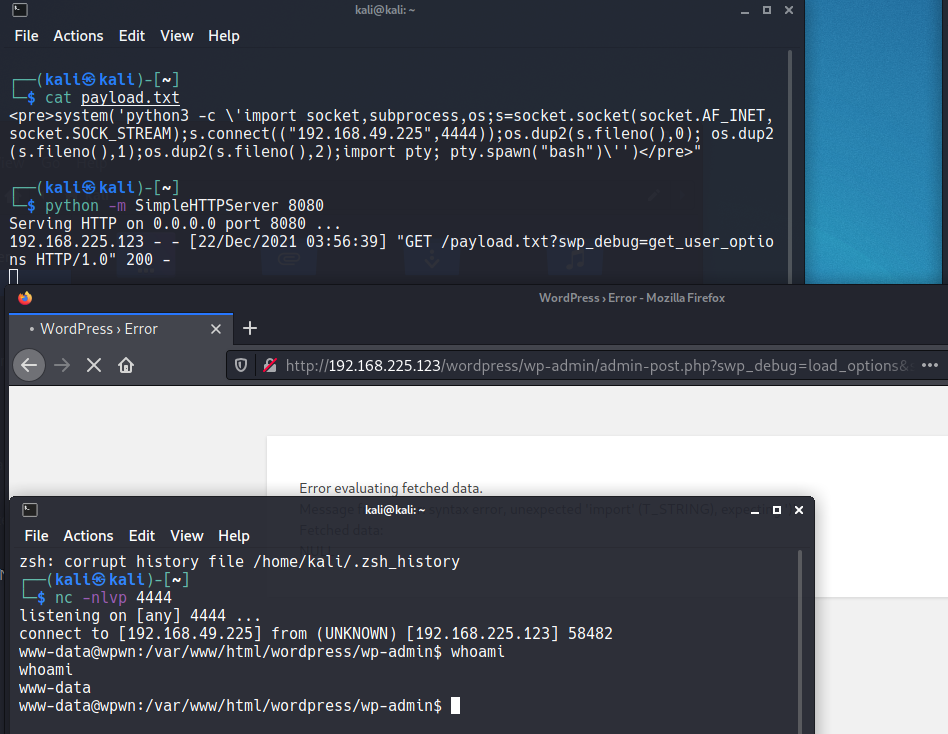
Task: Open page actions ellipsis in address bar
Action: coord(930,365)
